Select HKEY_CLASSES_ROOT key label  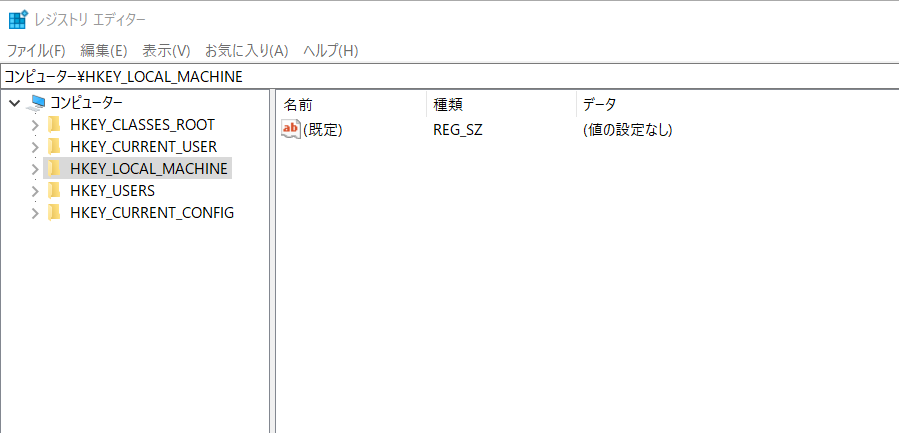point(142,124)
